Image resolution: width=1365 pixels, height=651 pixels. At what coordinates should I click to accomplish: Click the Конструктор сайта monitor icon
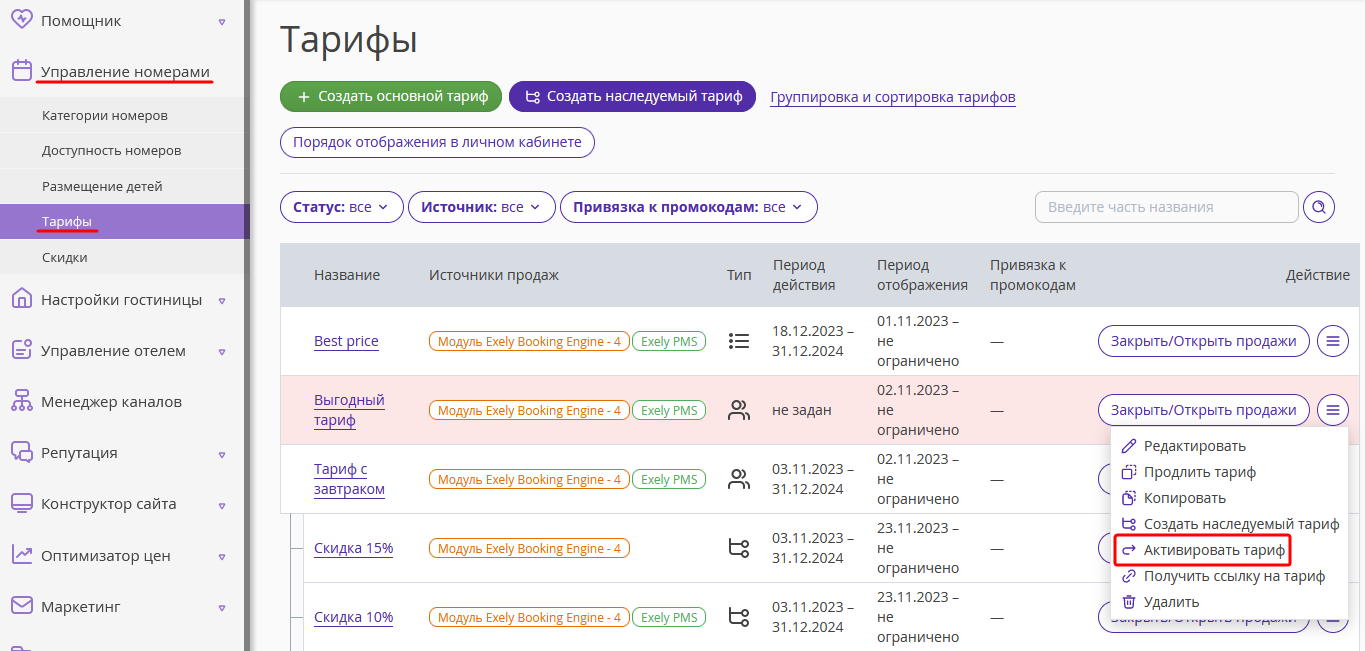pyautogui.click(x=22, y=504)
